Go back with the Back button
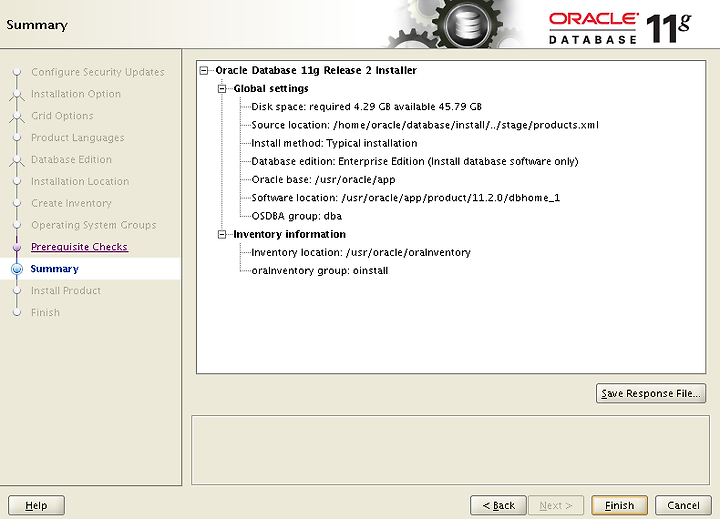The height and width of the screenshot is (519, 720). pyautogui.click(x=498, y=505)
